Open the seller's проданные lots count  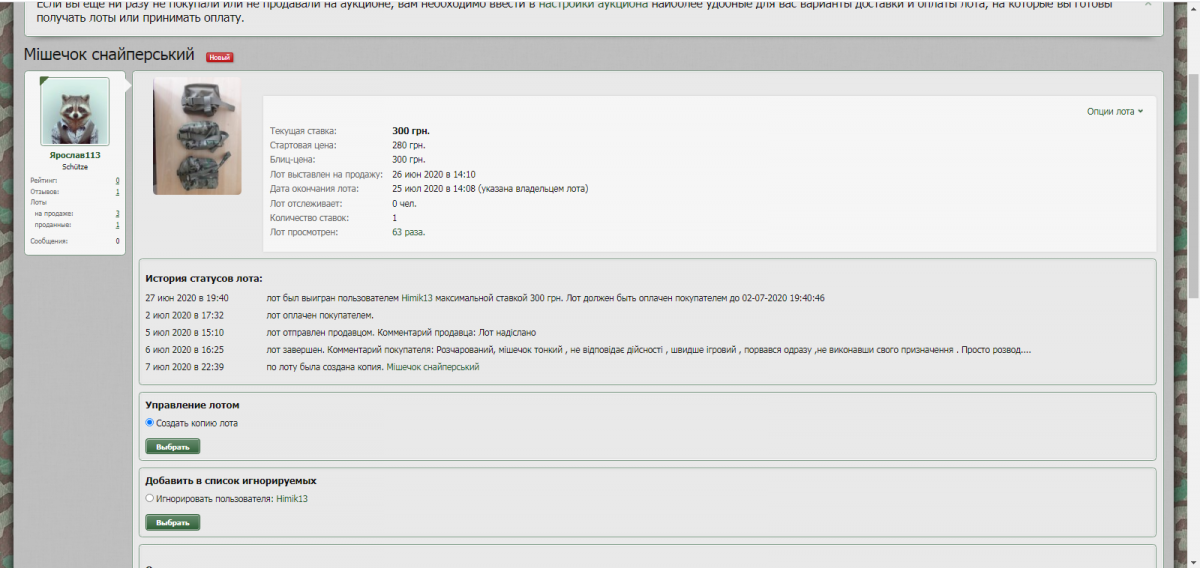(x=117, y=225)
